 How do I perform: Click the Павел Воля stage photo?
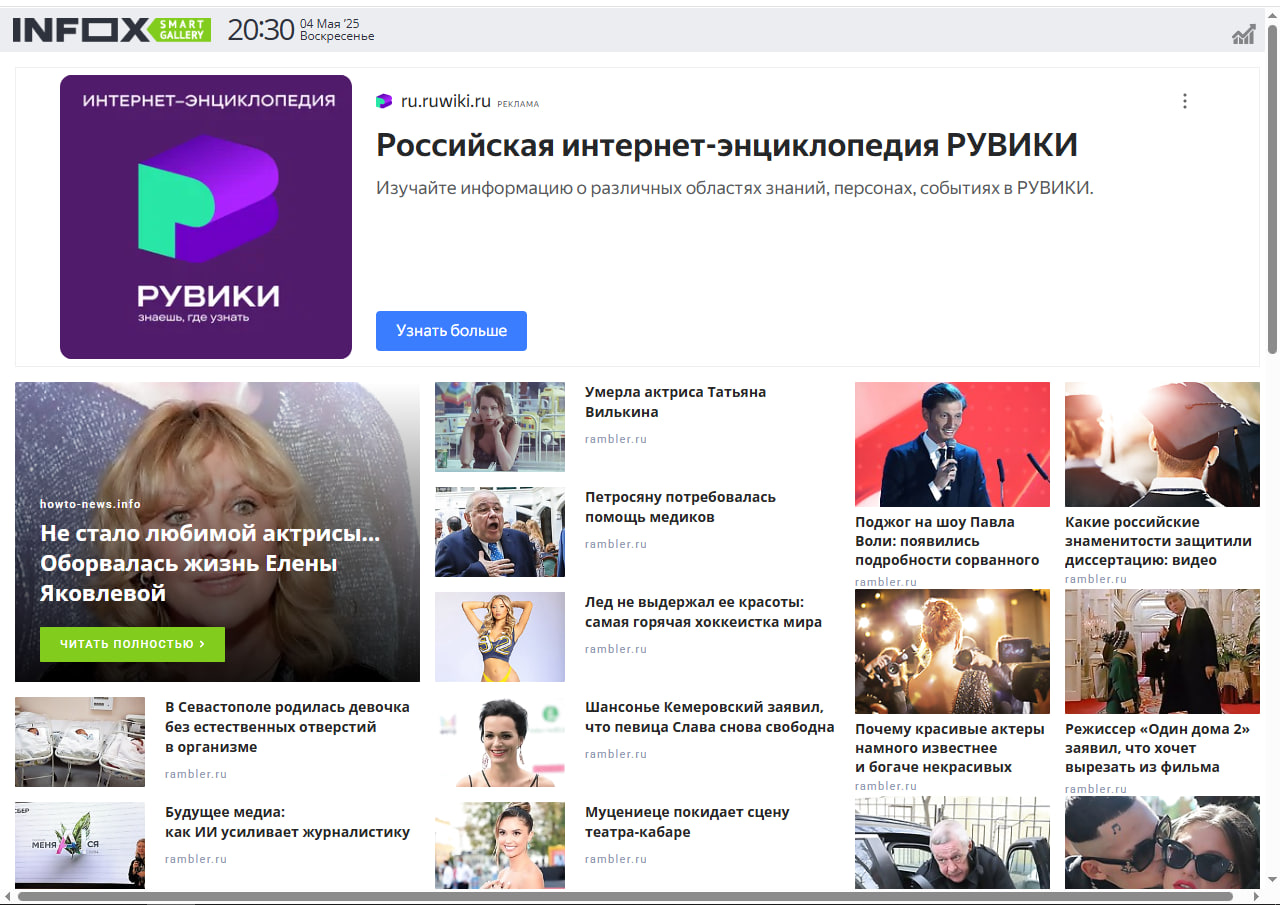click(x=952, y=444)
